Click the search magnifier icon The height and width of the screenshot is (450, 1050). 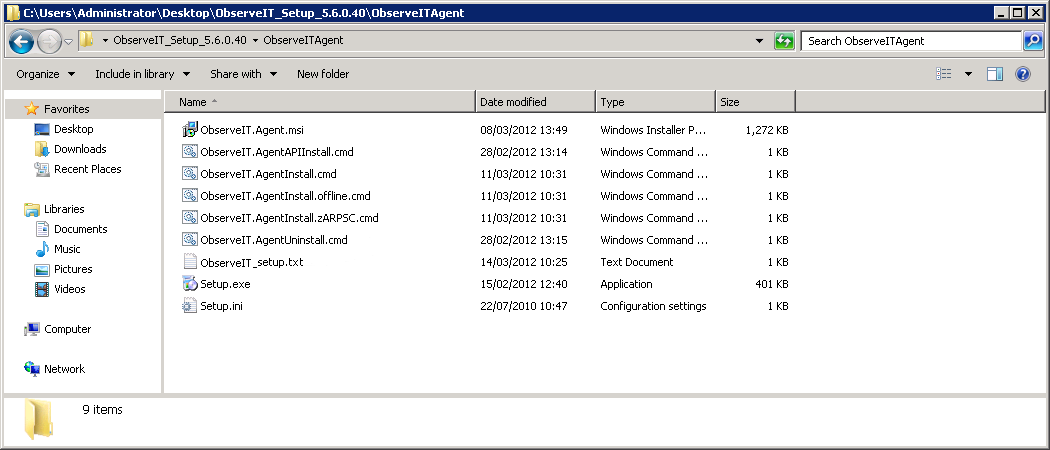pyautogui.click(x=1033, y=41)
